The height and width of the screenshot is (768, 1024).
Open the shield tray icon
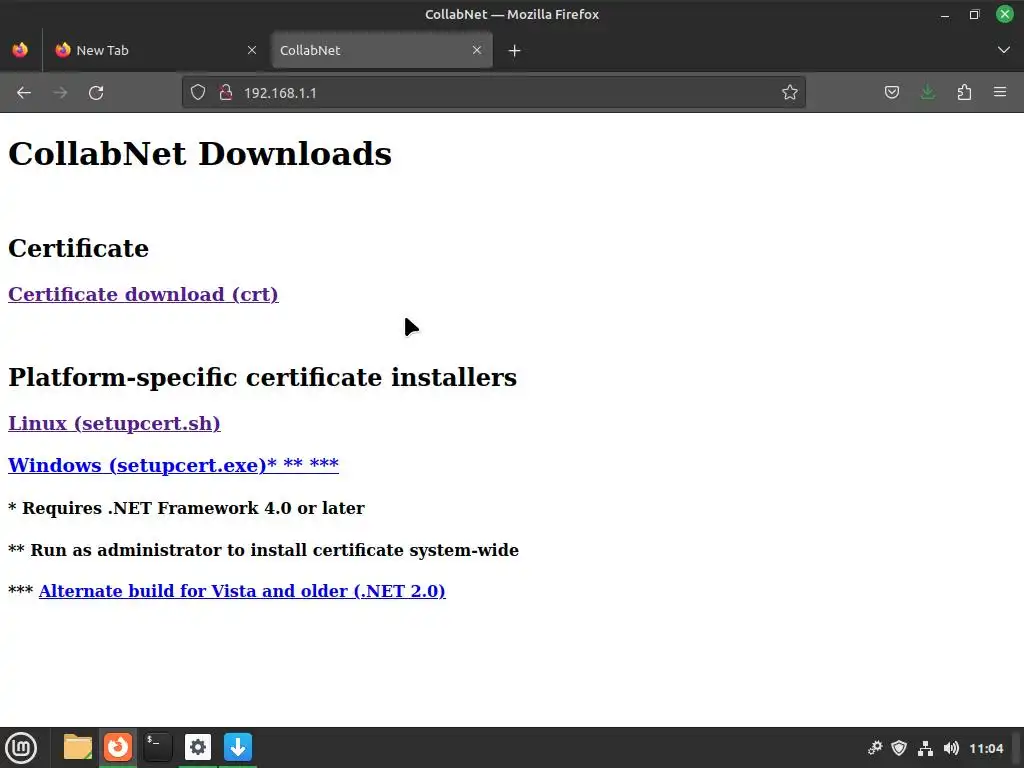coord(899,748)
